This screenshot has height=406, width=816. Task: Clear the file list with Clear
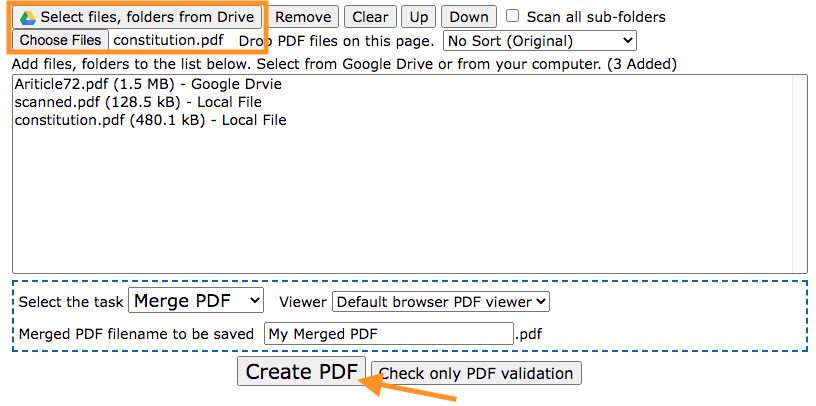point(370,17)
